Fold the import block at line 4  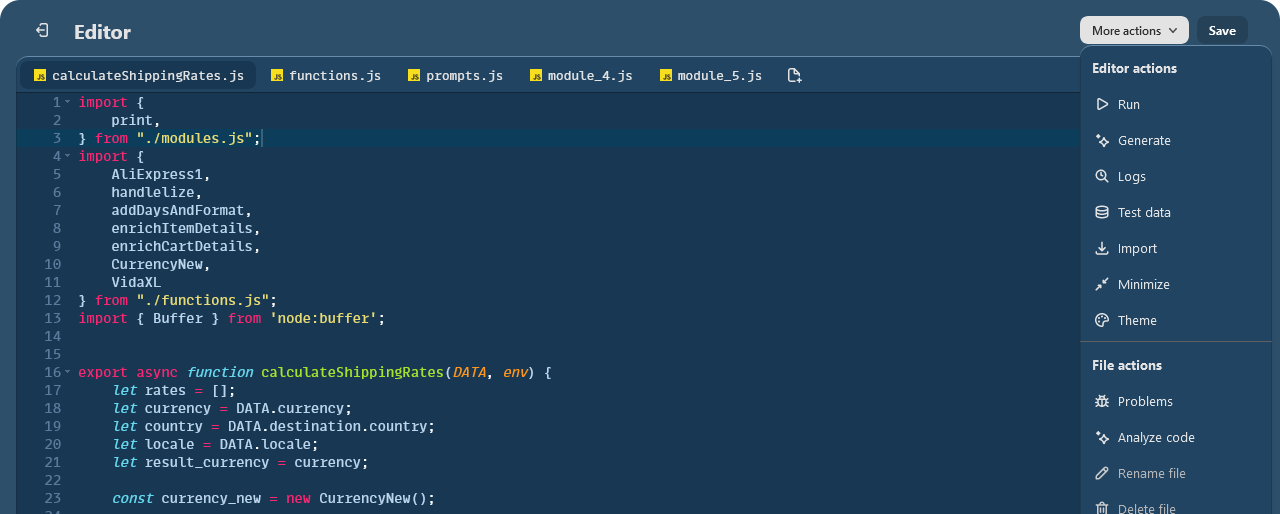click(68, 156)
